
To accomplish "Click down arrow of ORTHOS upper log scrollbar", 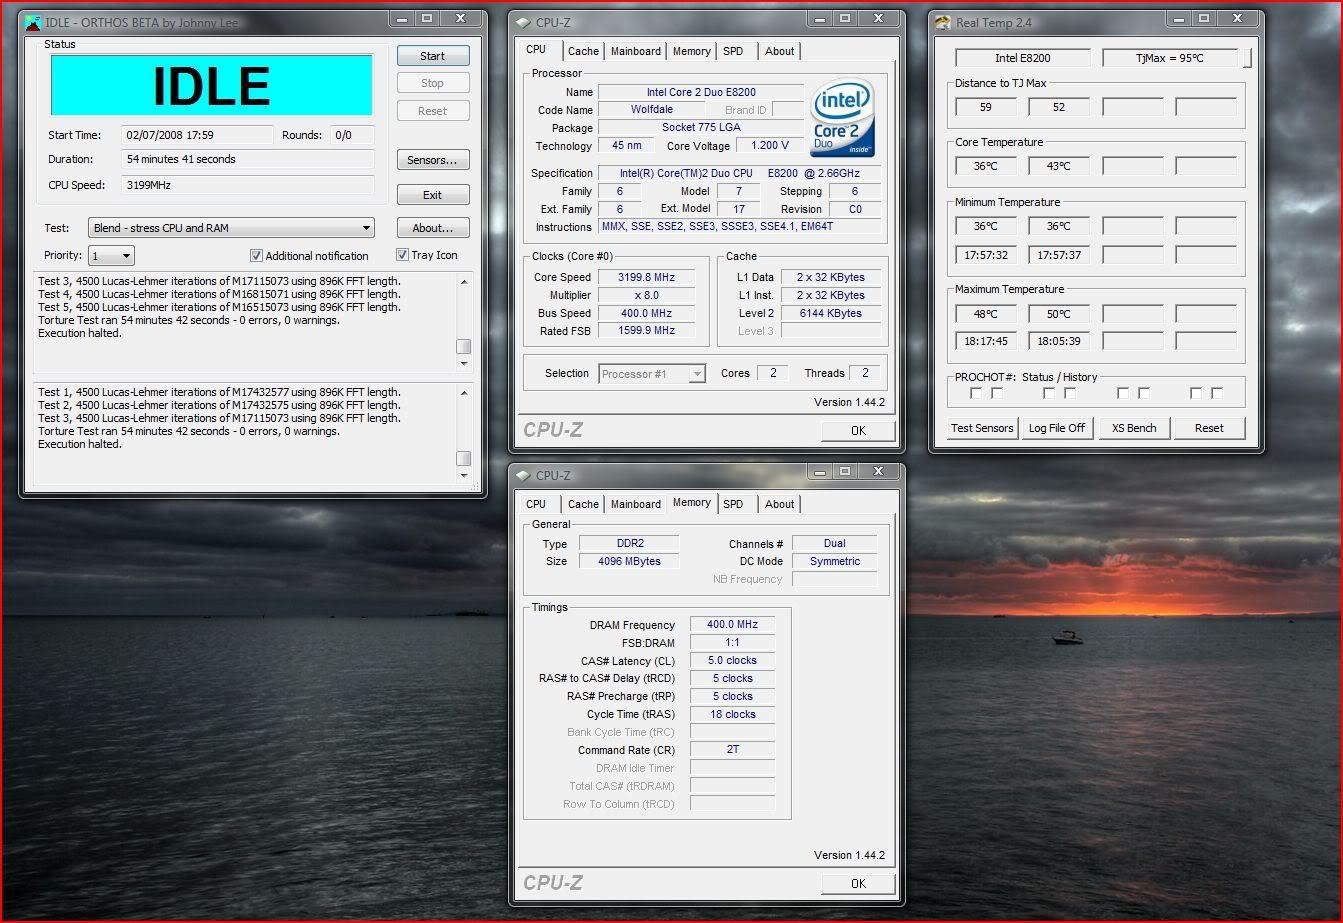I will click(x=463, y=364).
